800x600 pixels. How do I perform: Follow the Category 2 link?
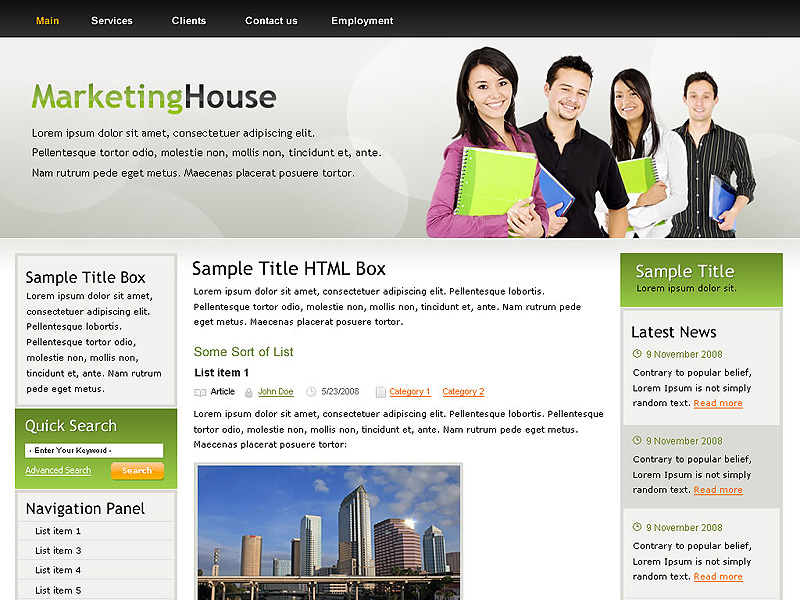tap(463, 392)
